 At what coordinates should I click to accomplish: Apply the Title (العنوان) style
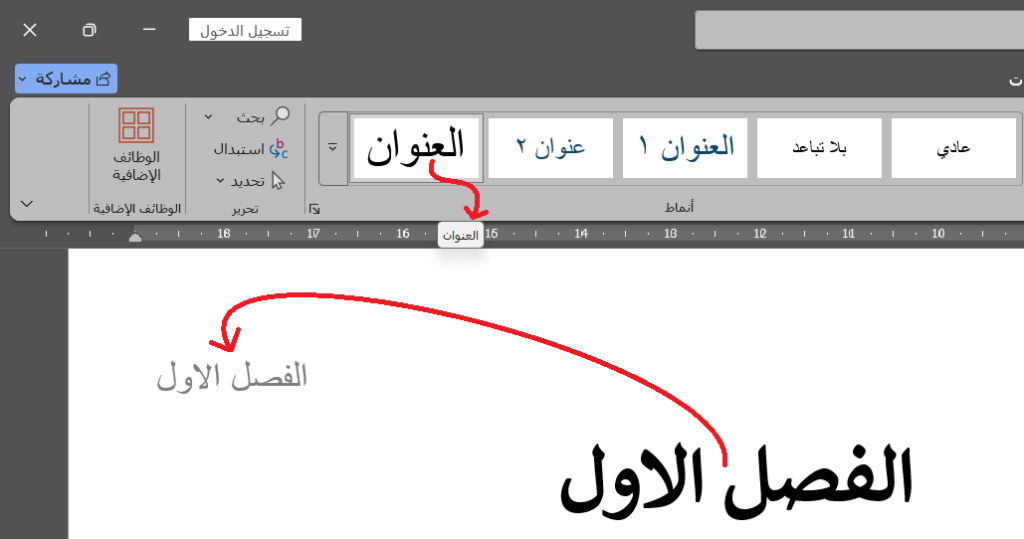pyautogui.click(x=416, y=148)
